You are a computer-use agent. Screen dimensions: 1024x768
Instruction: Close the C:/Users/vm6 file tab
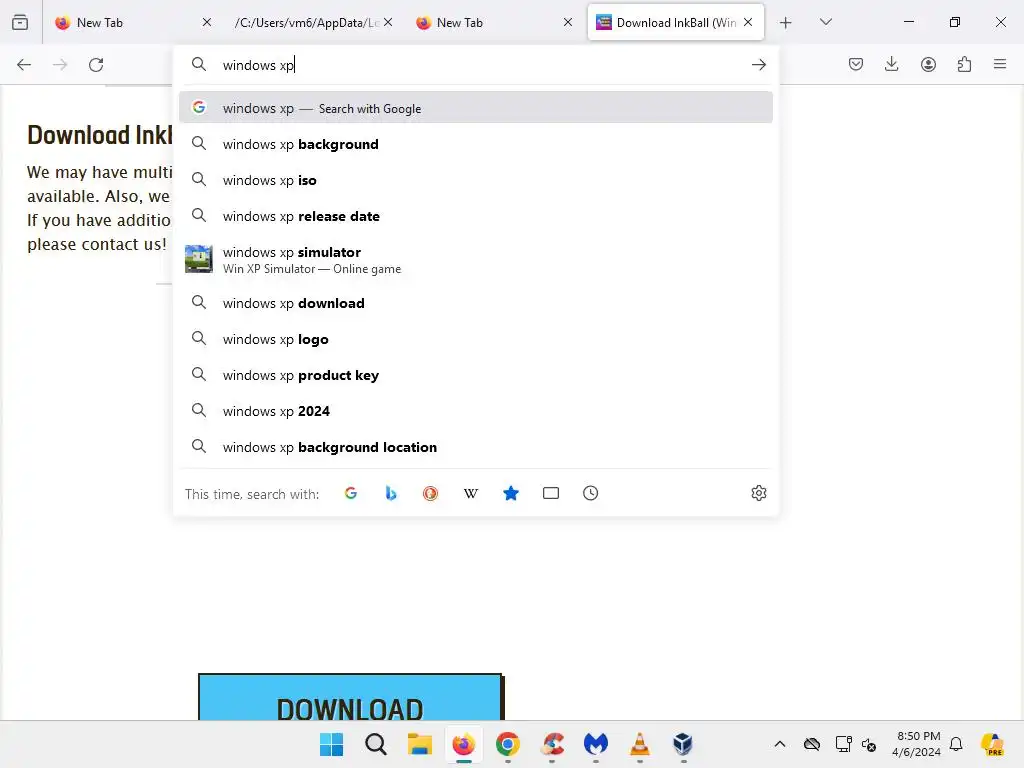(388, 22)
